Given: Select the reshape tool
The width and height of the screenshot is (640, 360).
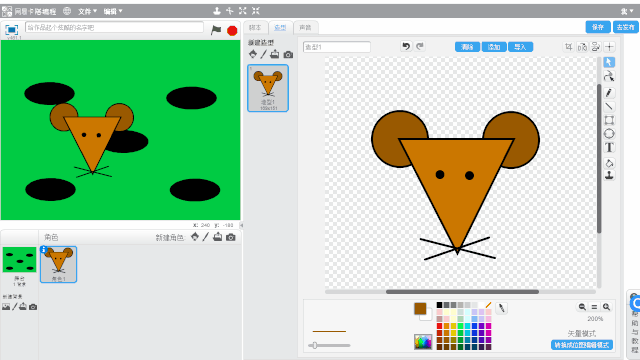Looking at the screenshot, I should click(x=609, y=76).
